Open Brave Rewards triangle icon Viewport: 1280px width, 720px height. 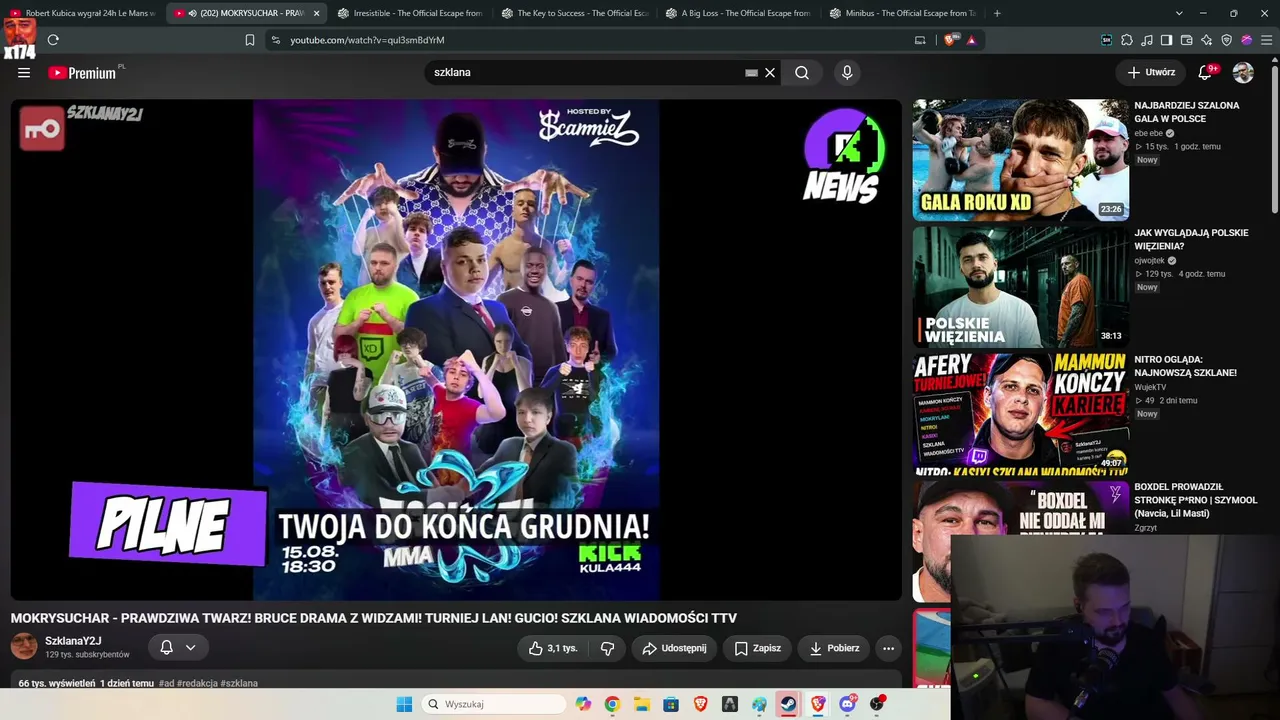coord(971,40)
